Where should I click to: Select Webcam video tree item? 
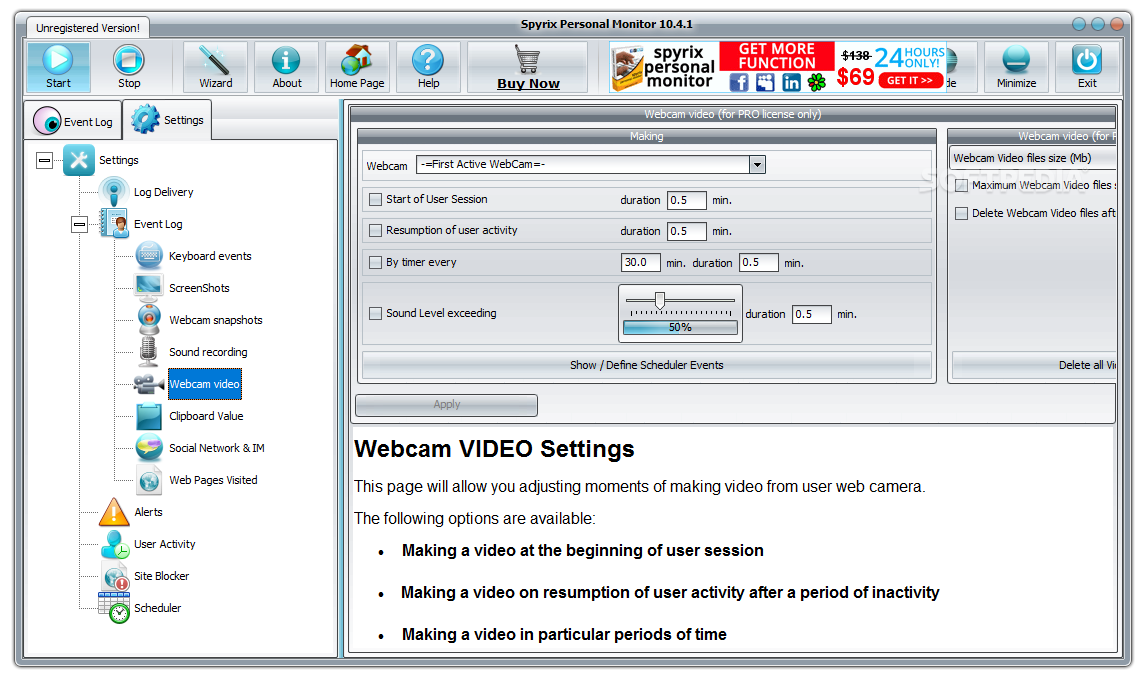204,384
